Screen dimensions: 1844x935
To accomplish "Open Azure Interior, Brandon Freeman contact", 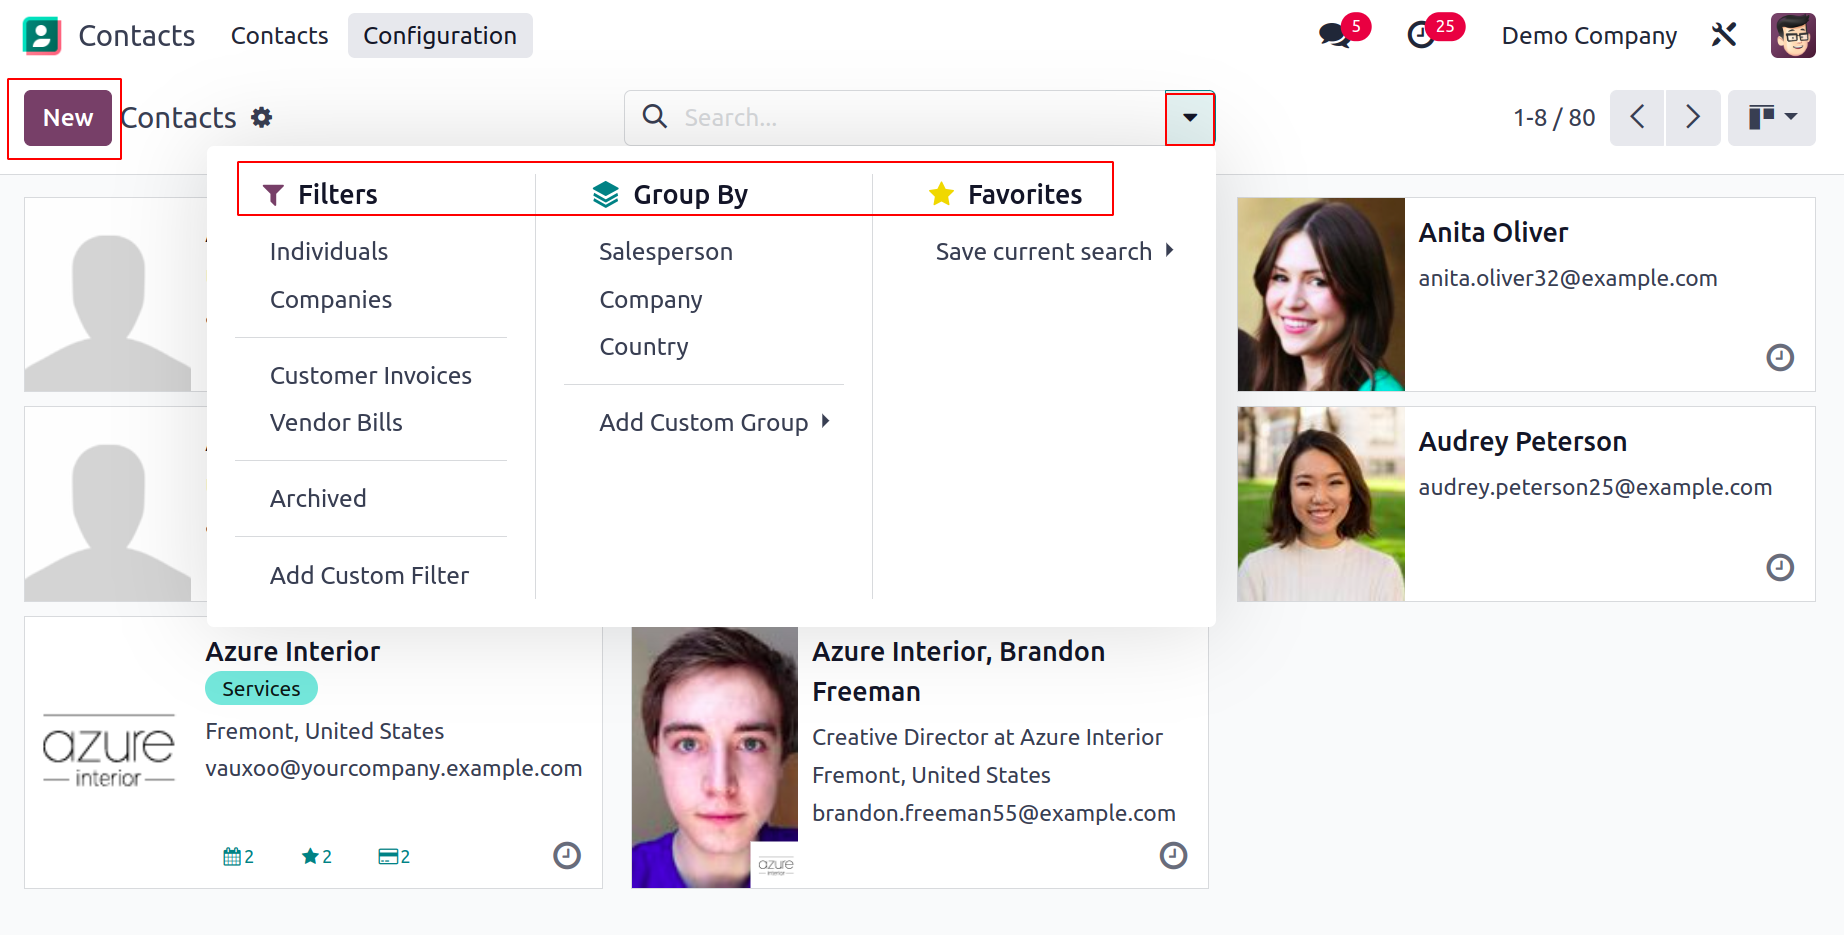I will (x=958, y=672).
